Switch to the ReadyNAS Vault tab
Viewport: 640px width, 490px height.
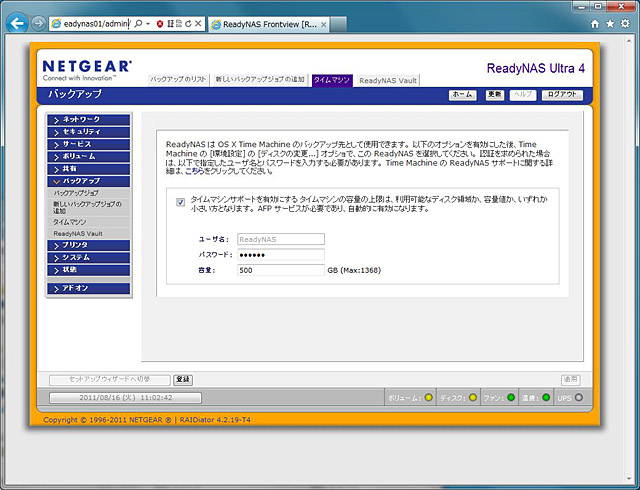pos(388,79)
